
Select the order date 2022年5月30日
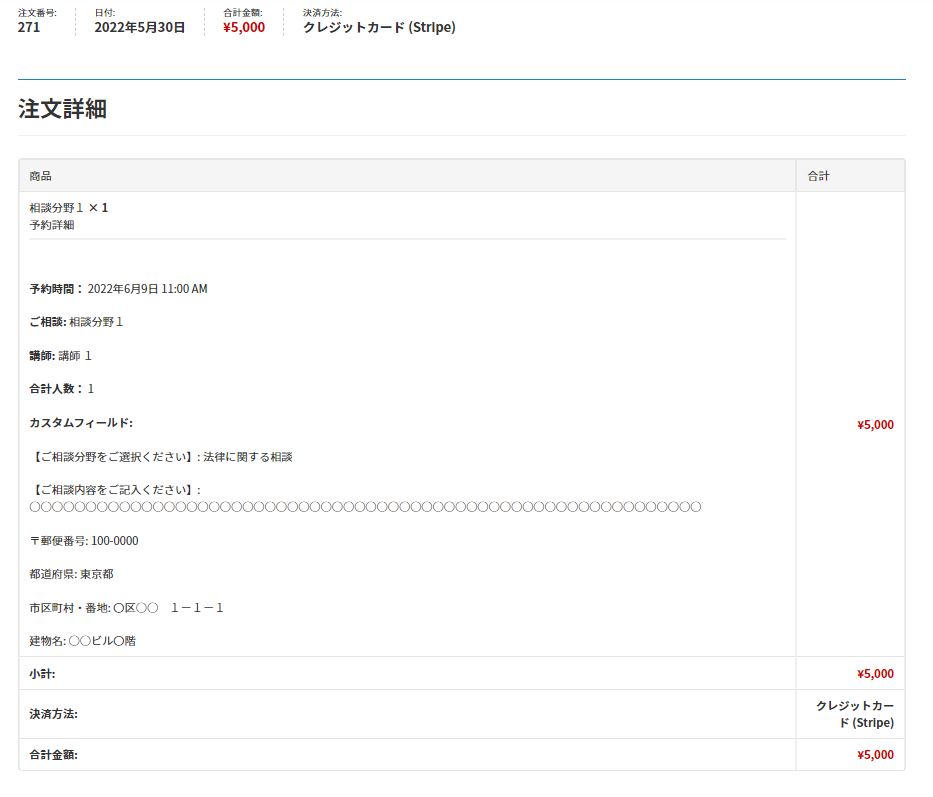pos(139,27)
